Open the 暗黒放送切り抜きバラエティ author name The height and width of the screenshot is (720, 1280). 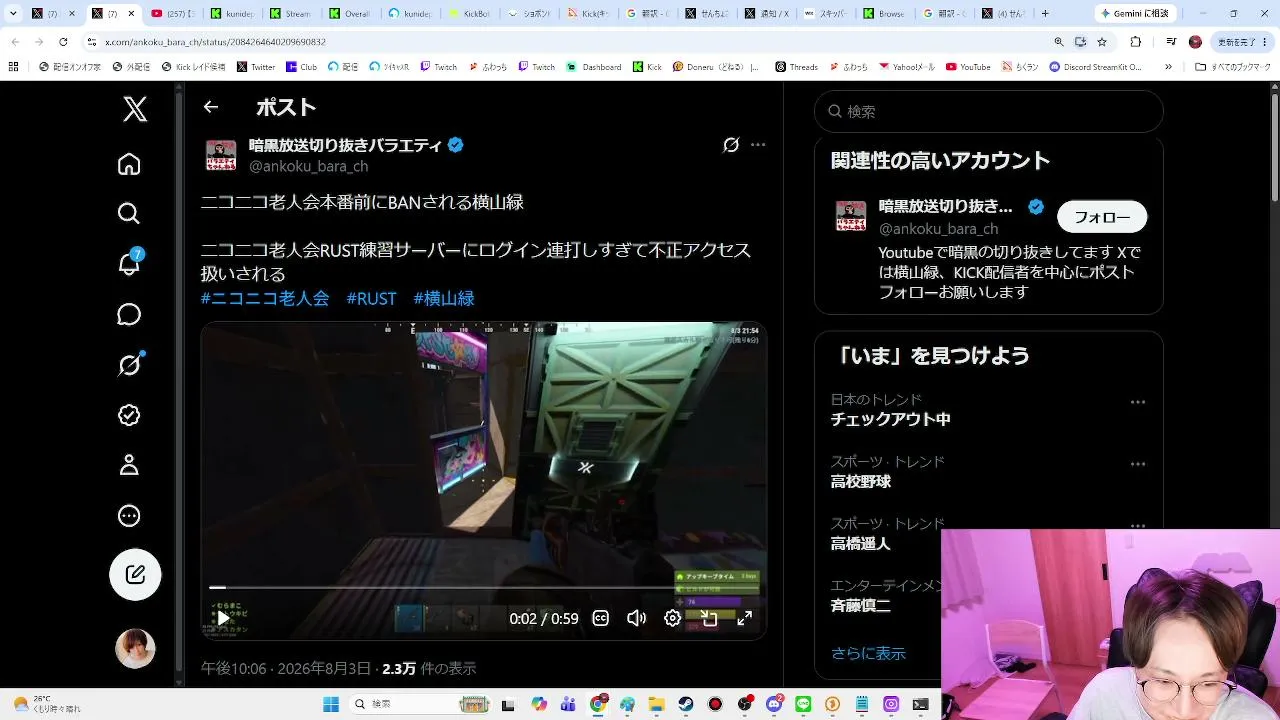(345, 145)
